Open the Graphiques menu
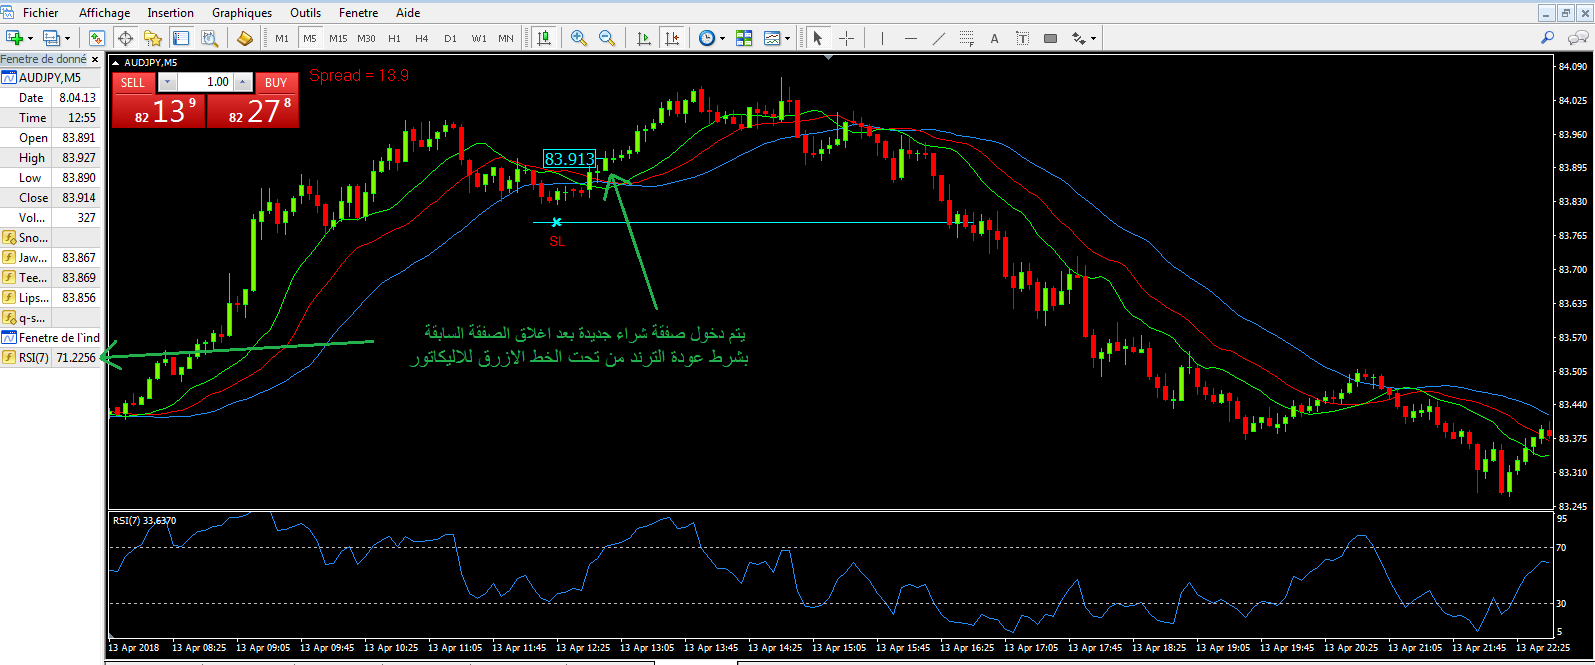This screenshot has height=665, width=1595. pyautogui.click(x=242, y=13)
